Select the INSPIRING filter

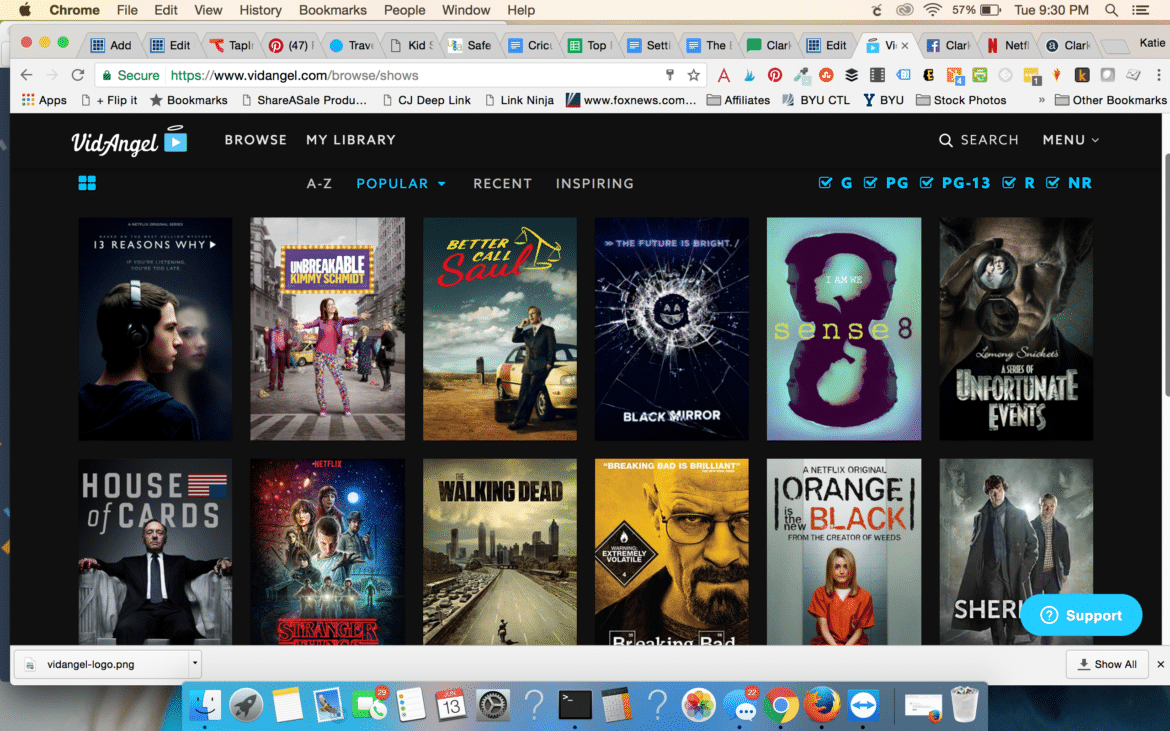coord(595,183)
